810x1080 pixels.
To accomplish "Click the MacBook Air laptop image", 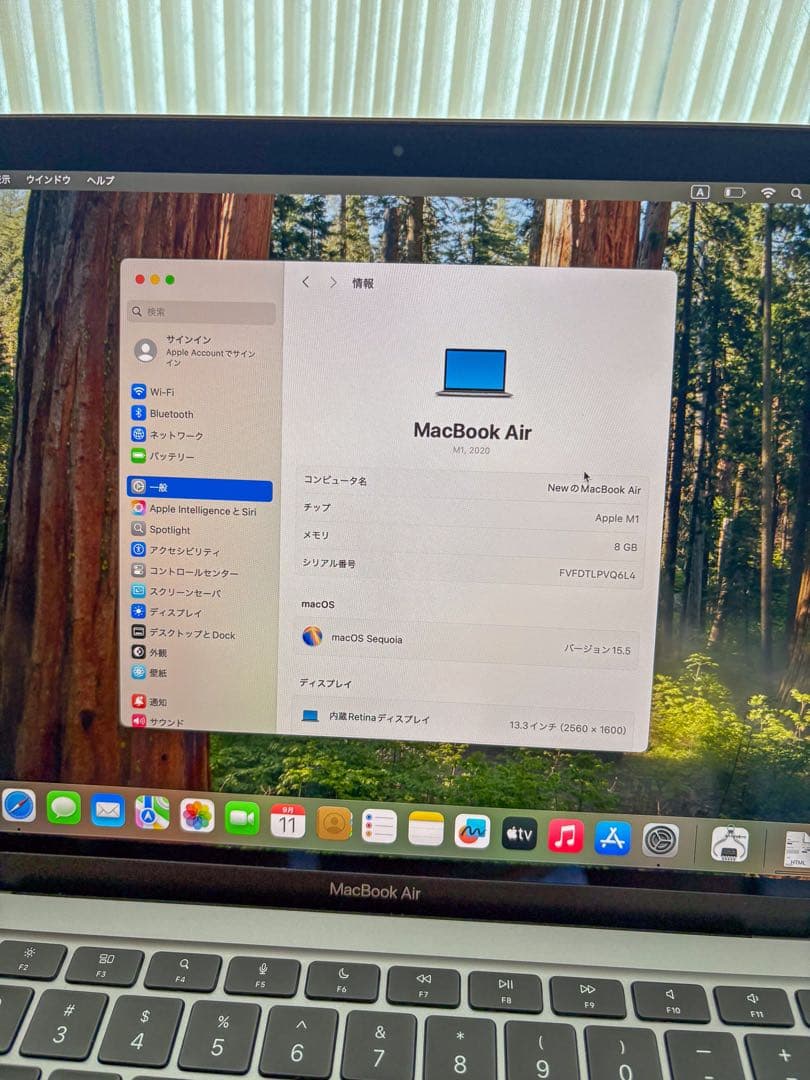I will coord(475,373).
